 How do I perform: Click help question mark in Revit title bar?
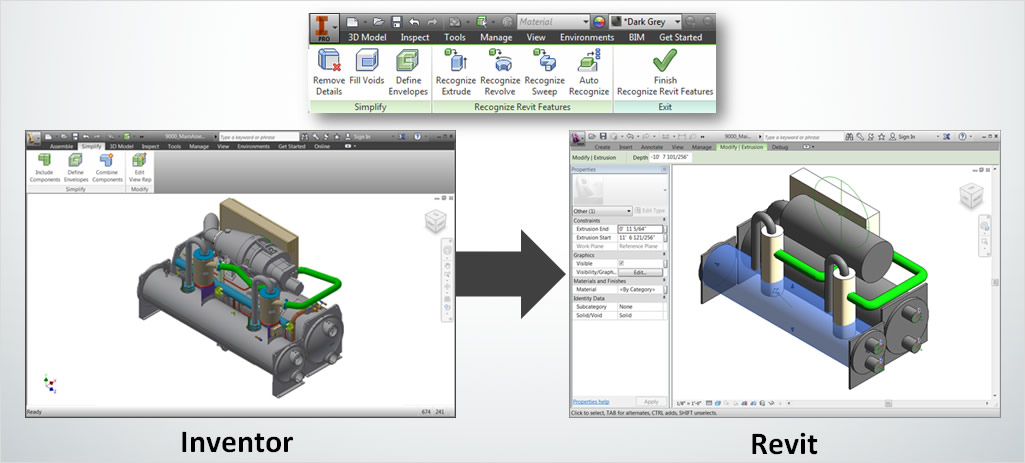coord(962,137)
